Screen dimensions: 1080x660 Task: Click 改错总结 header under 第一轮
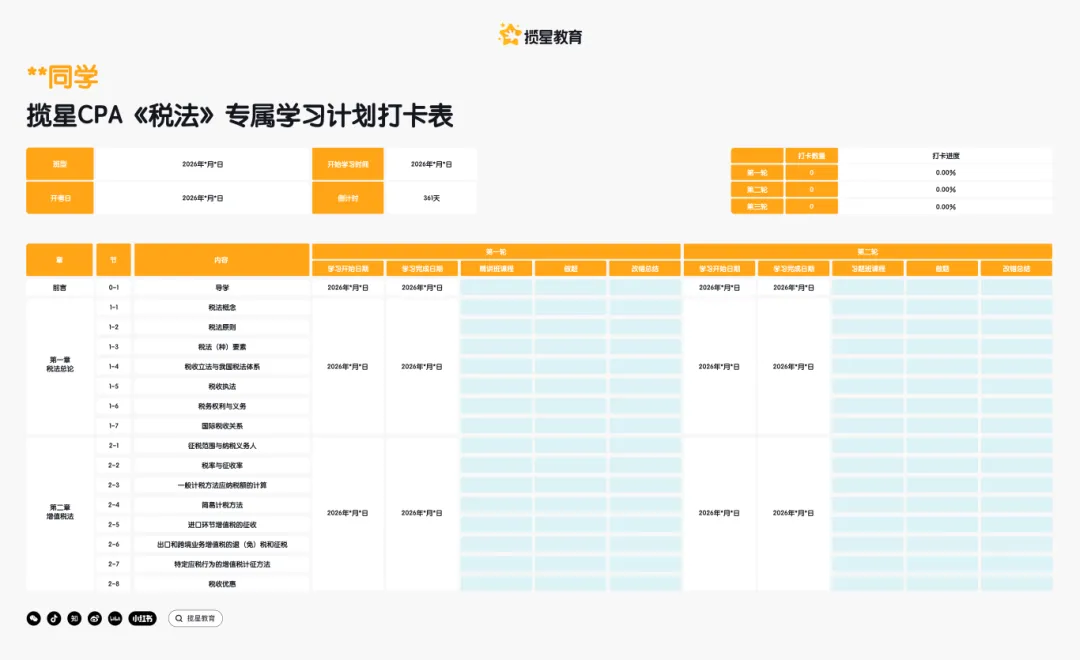[x=645, y=268]
